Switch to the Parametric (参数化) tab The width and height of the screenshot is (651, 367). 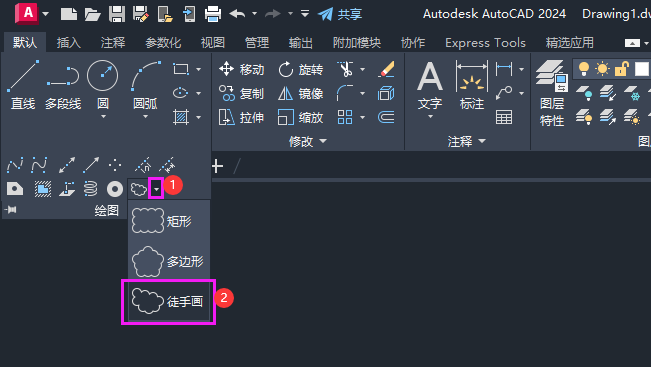point(163,42)
